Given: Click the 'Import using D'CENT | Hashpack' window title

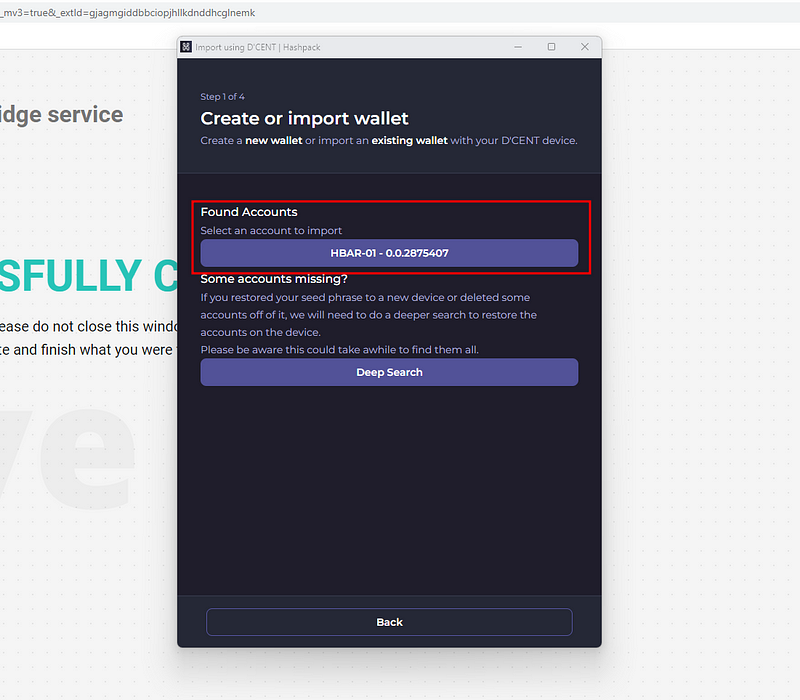Looking at the screenshot, I should (x=258, y=47).
